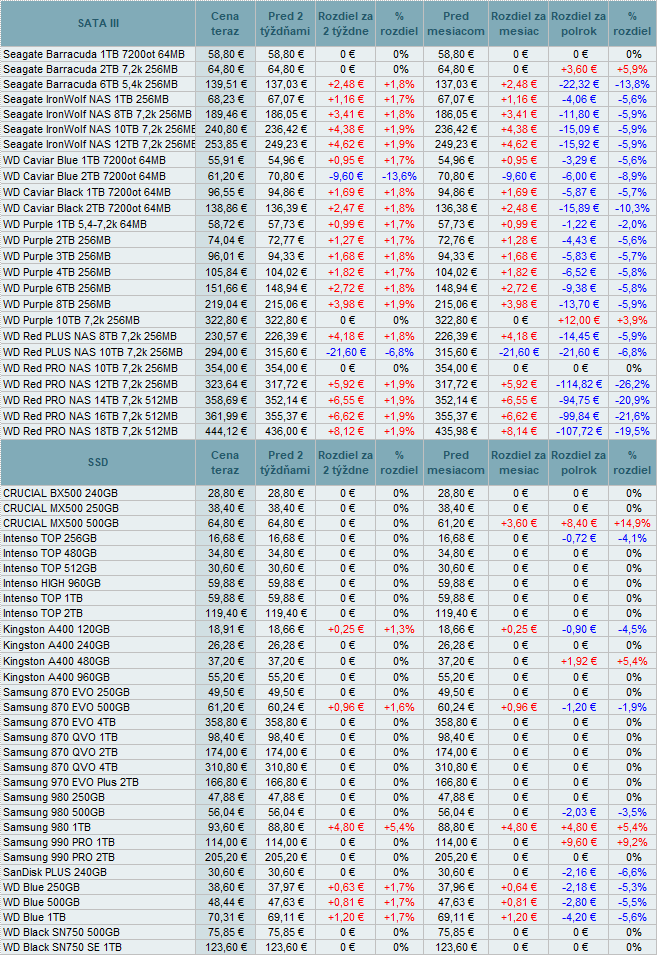Click Intenso HIGH 960GB product name
Screen dimensions: 657x955
52,583
